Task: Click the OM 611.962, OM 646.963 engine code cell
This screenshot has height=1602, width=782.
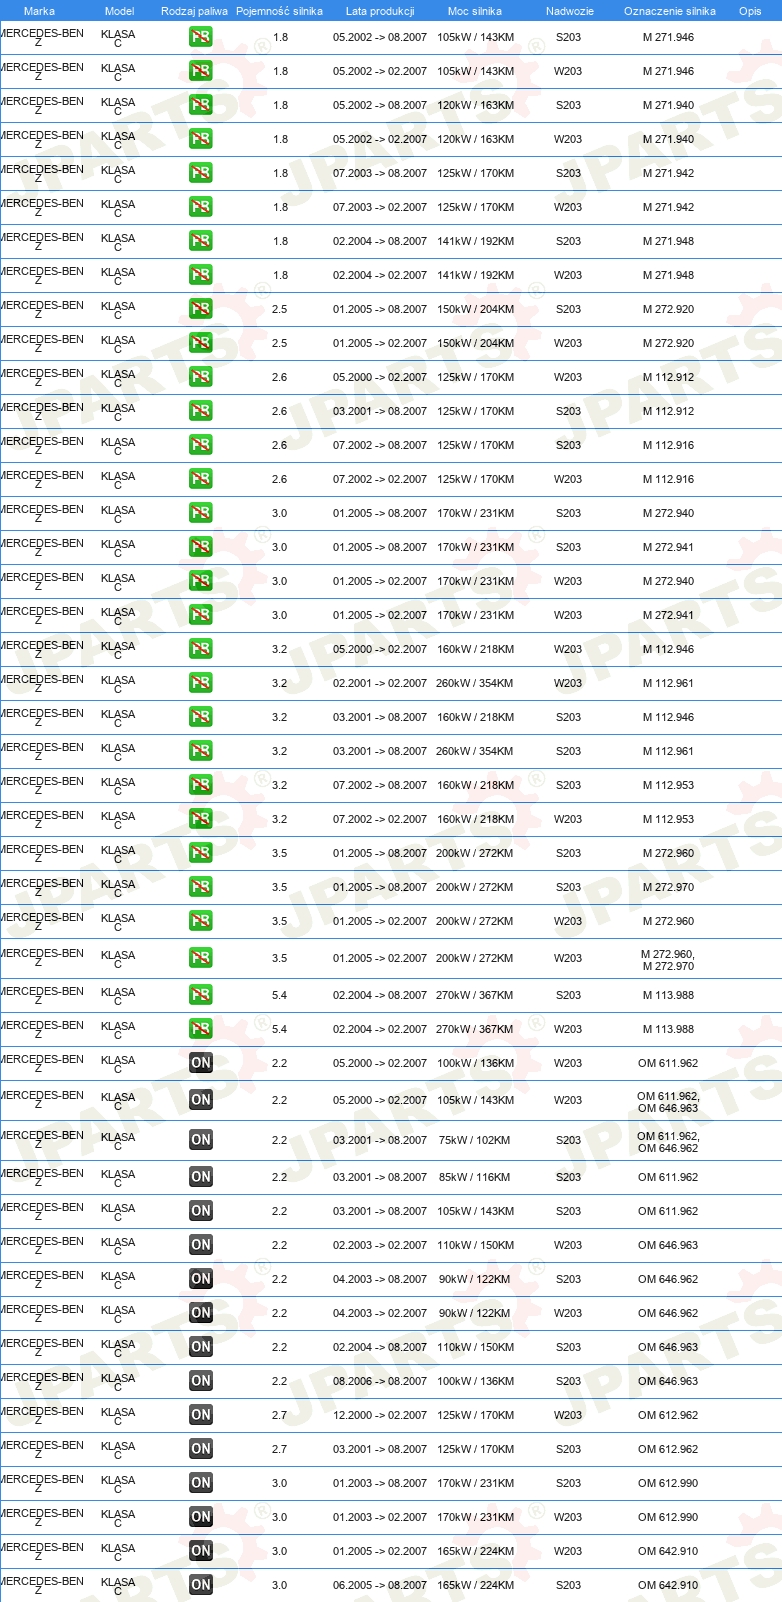Action: point(668,1102)
